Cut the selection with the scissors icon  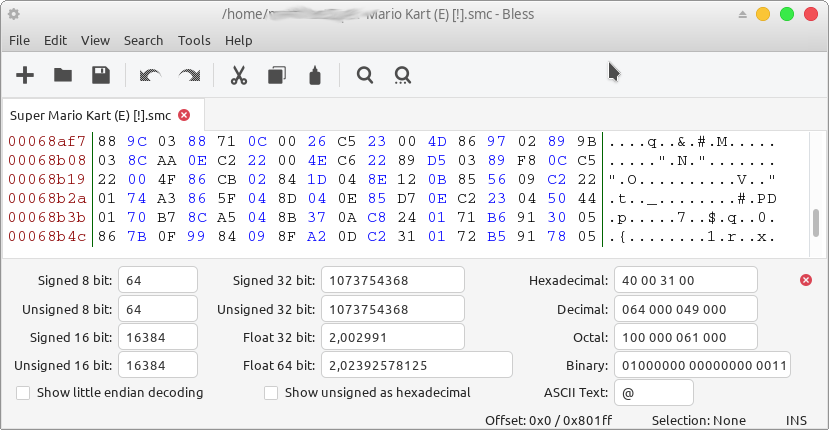[x=239, y=75]
